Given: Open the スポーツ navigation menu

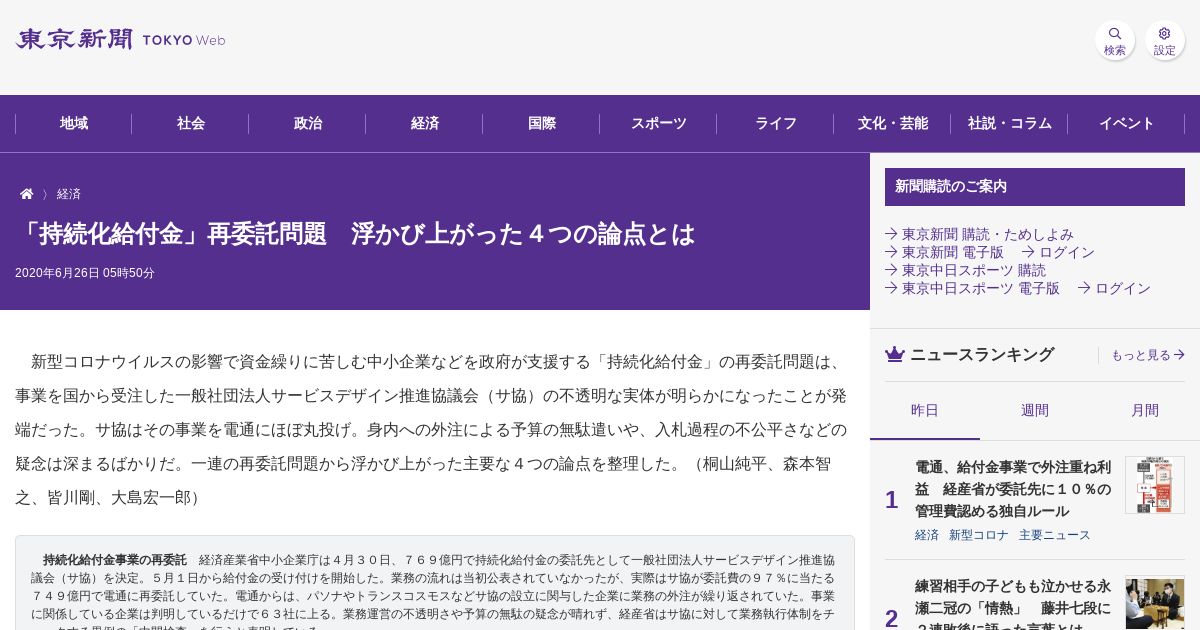Looking at the screenshot, I should click(x=659, y=123).
